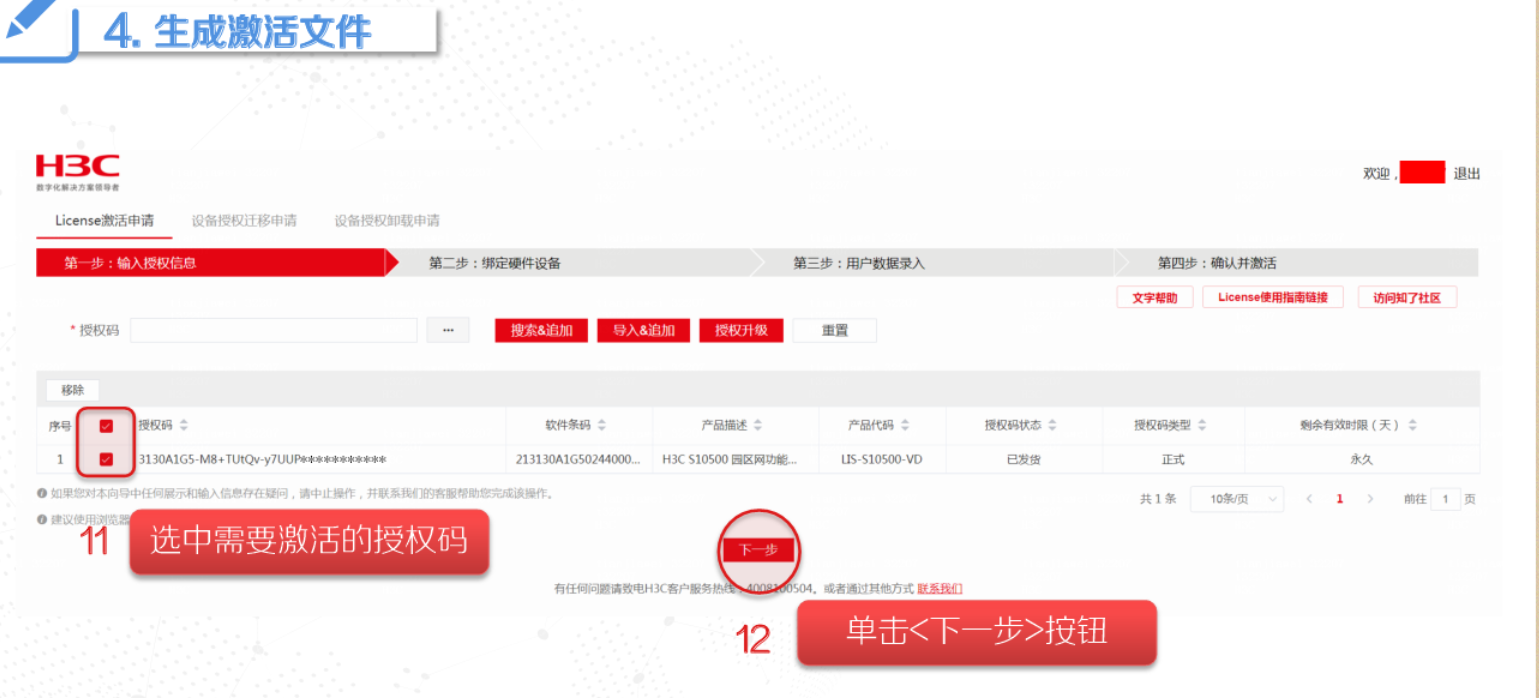Click 永久 remaining validity cell
The width and height of the screenshot is (1539, 698).
[1361, 460]
